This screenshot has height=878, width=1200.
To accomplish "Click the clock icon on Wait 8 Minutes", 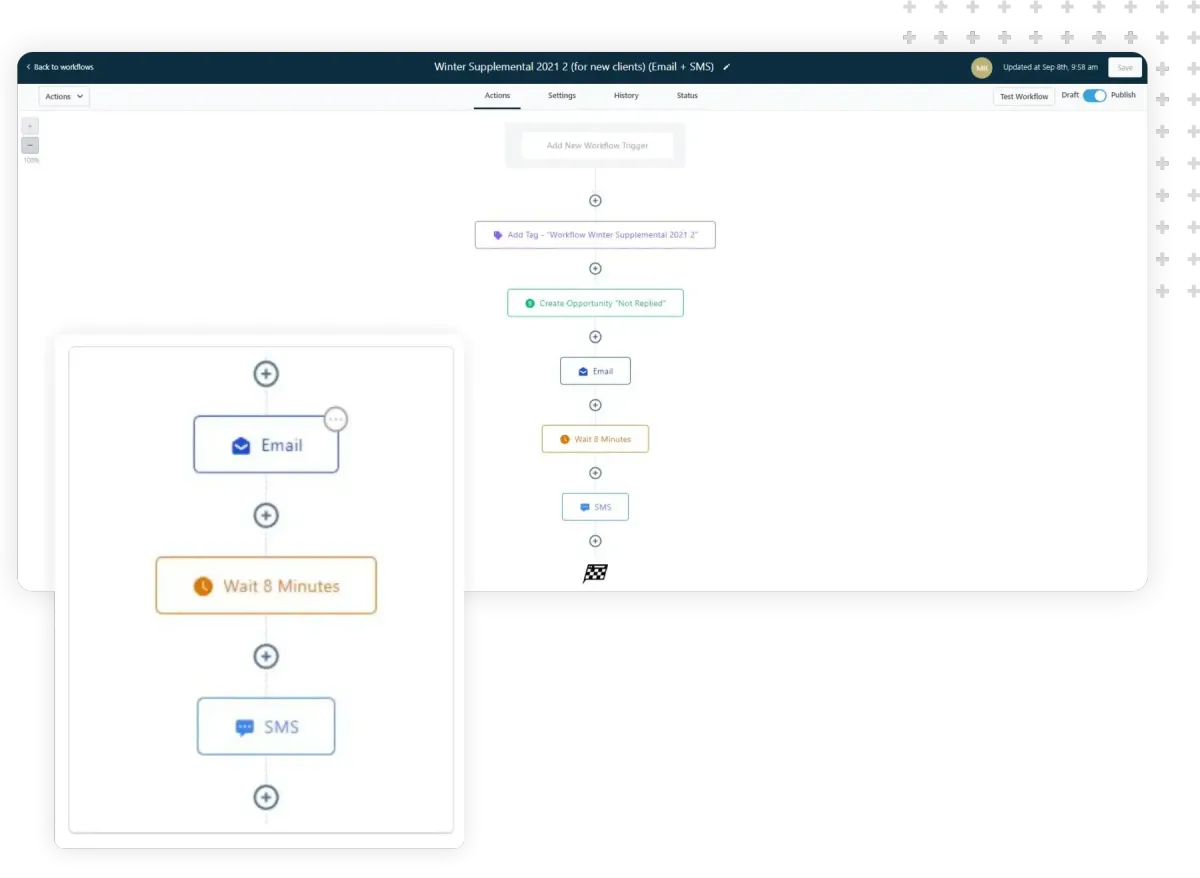I will (x=564, y=438).
